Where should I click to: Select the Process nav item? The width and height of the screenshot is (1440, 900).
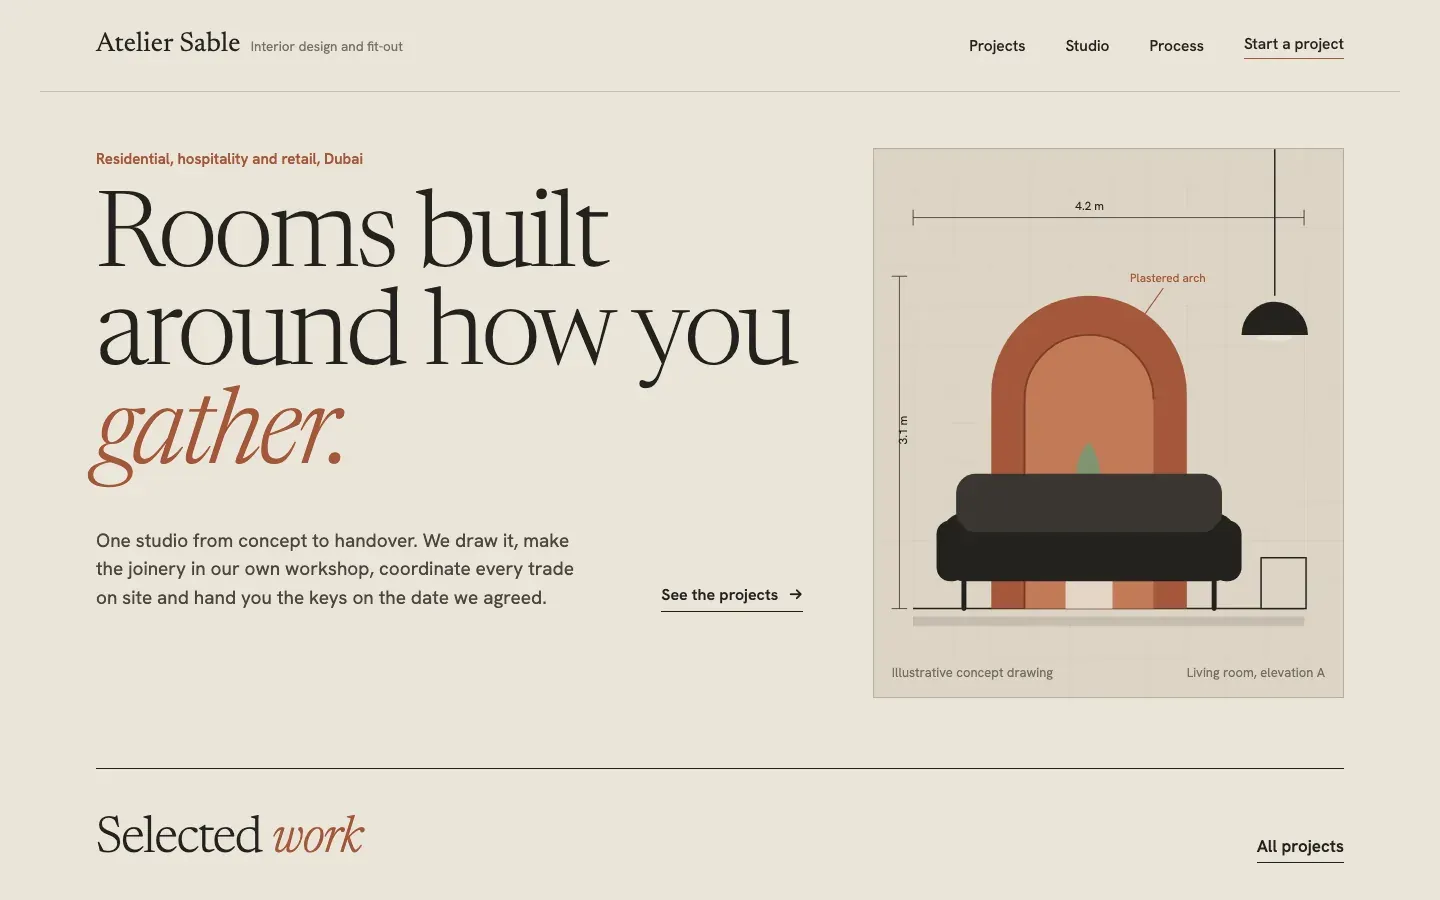(x=1176, y=46)
